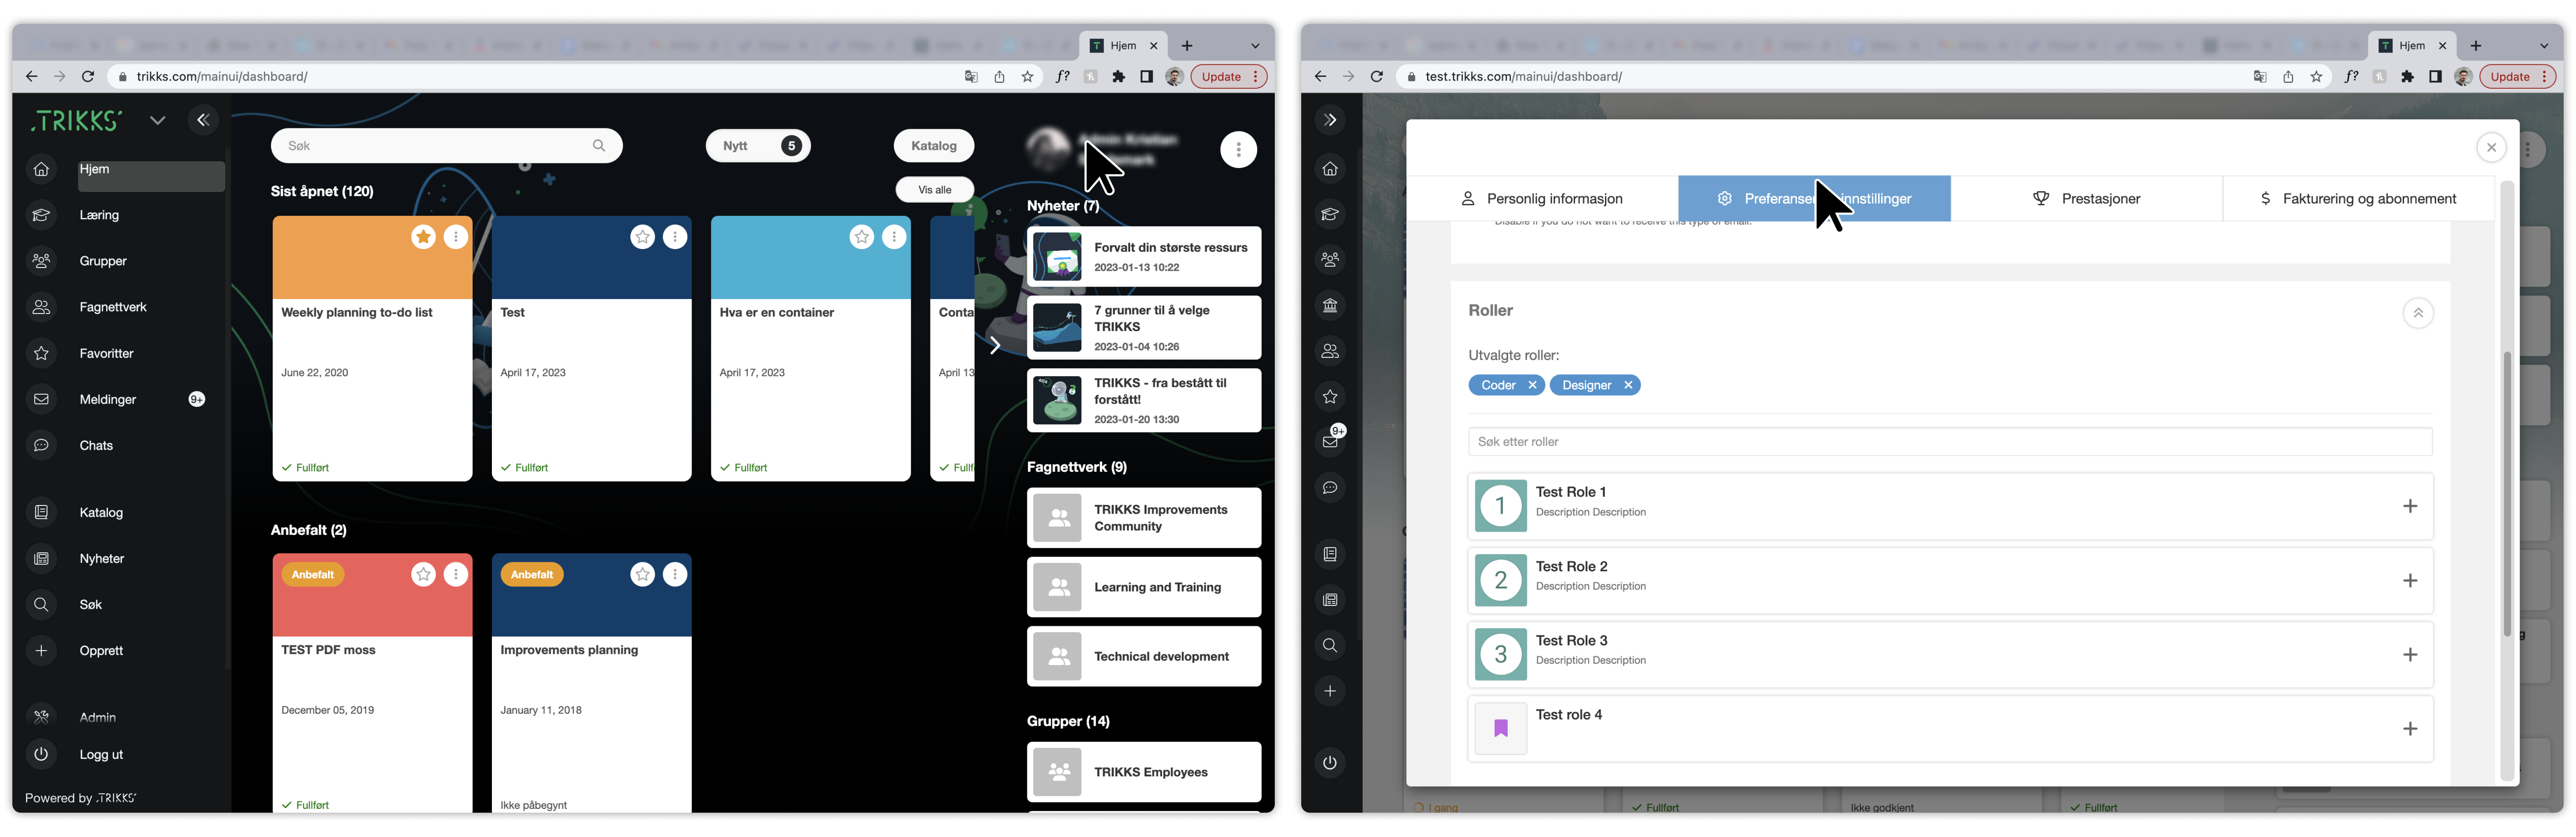The height and width of the screenshot is (837, 2576).
Task: Open news Forvalt din største ressurs
Action: pyautogui.click(x=1144, y=257)
